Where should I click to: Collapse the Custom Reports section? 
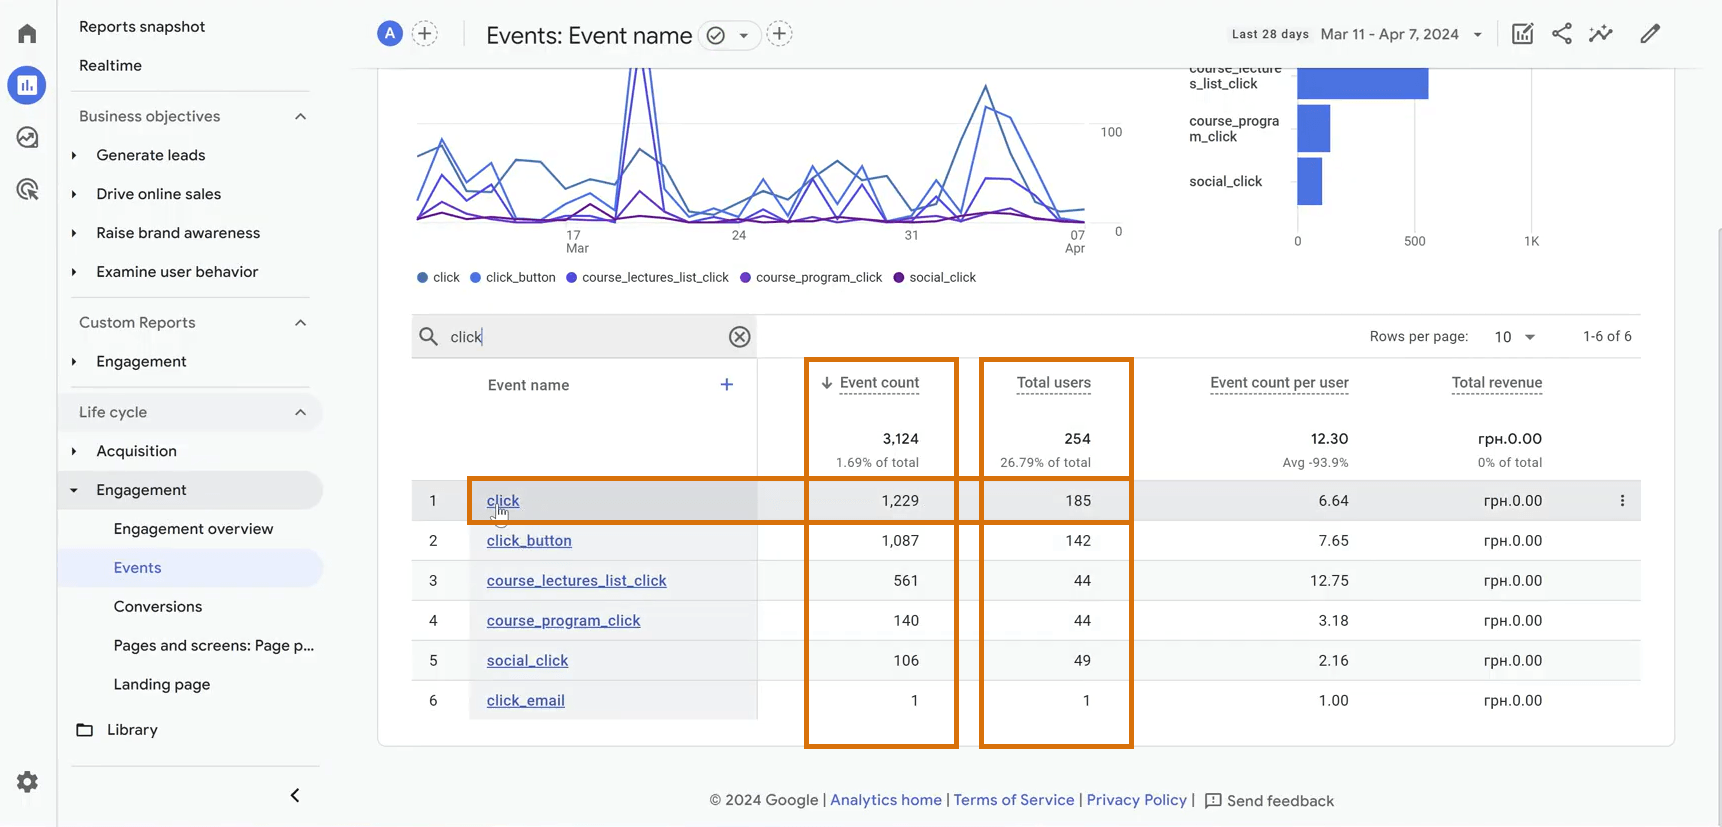[300, 323]
